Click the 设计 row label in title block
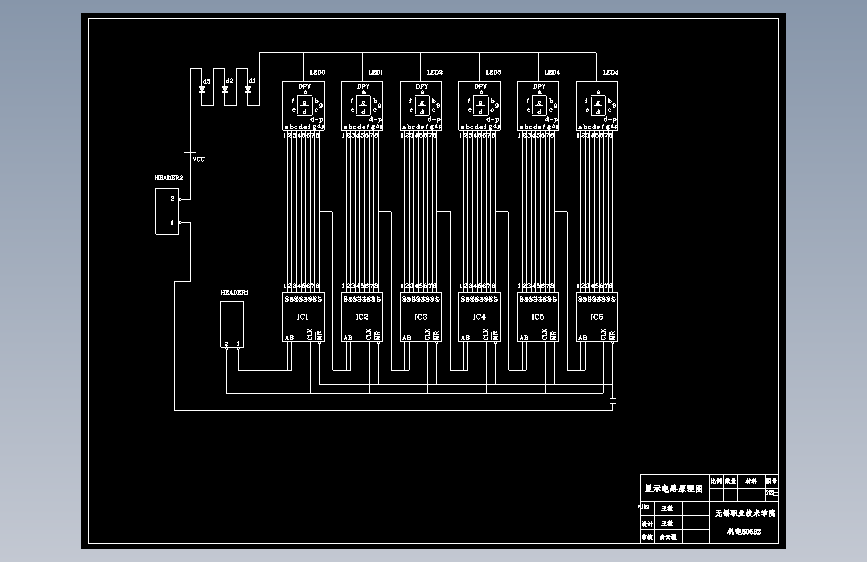 click(x=647, y=523)
